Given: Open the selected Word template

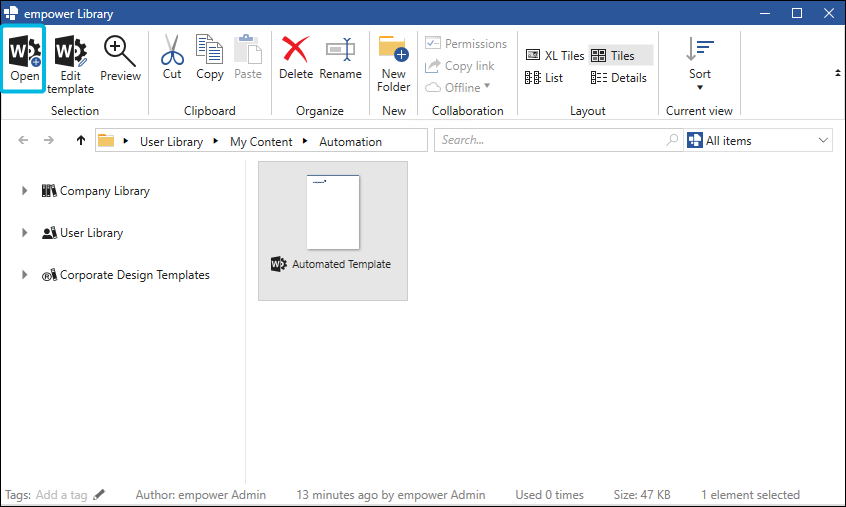Looking at the screenshot, I should click(x=24, y=59).
